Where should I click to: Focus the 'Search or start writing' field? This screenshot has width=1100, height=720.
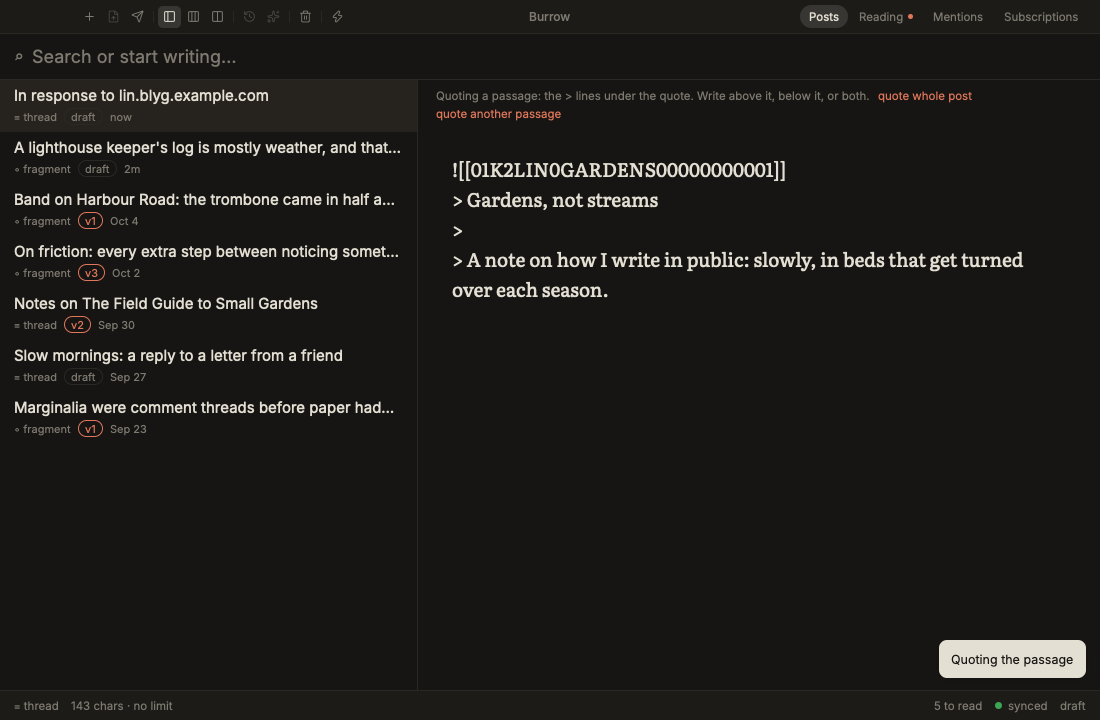550,57
